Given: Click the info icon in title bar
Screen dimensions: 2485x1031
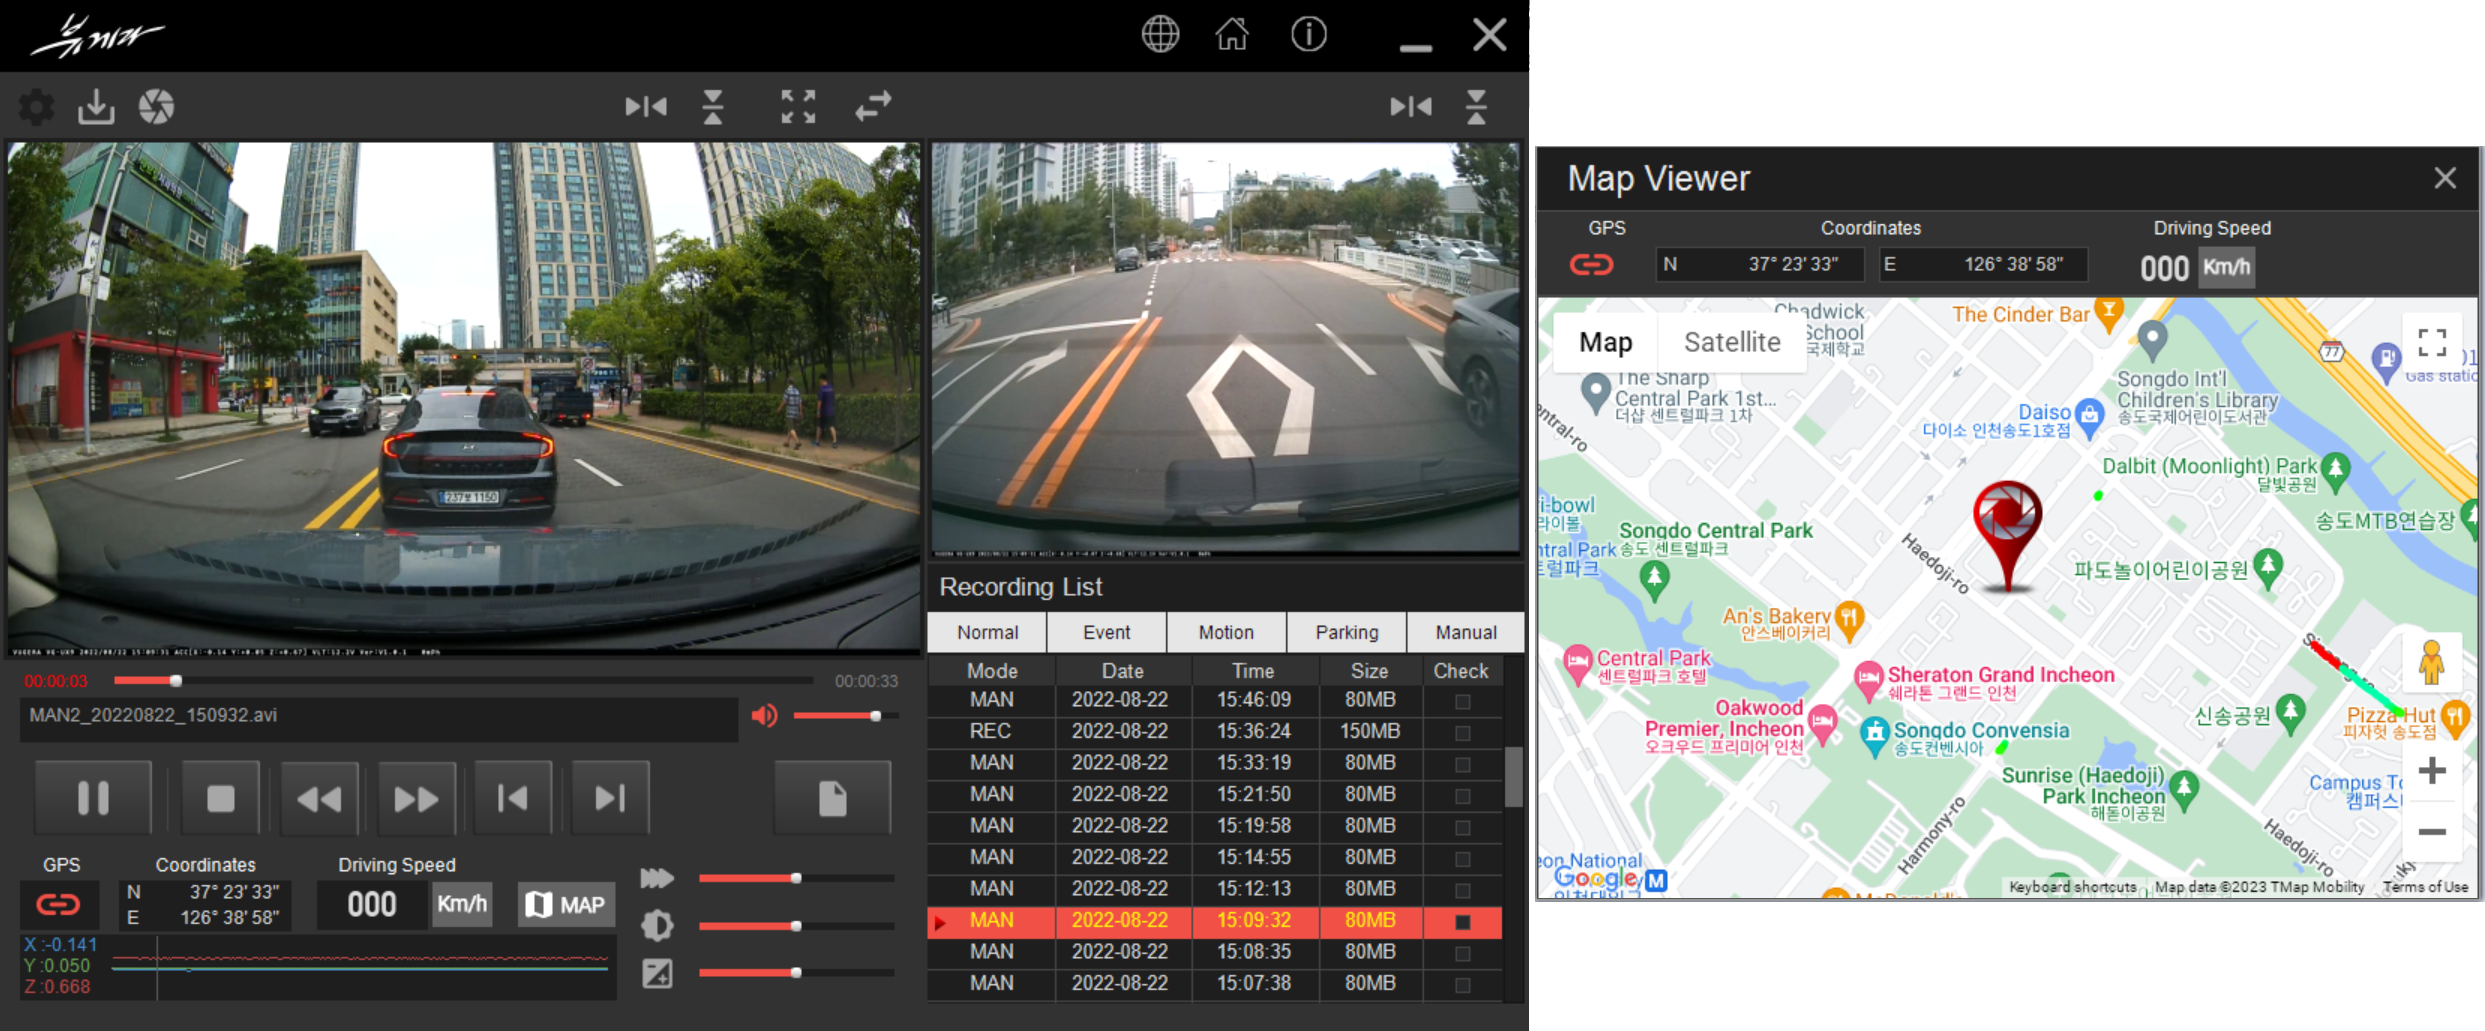Looking at the screenshot, I should tap(1308, 35).
